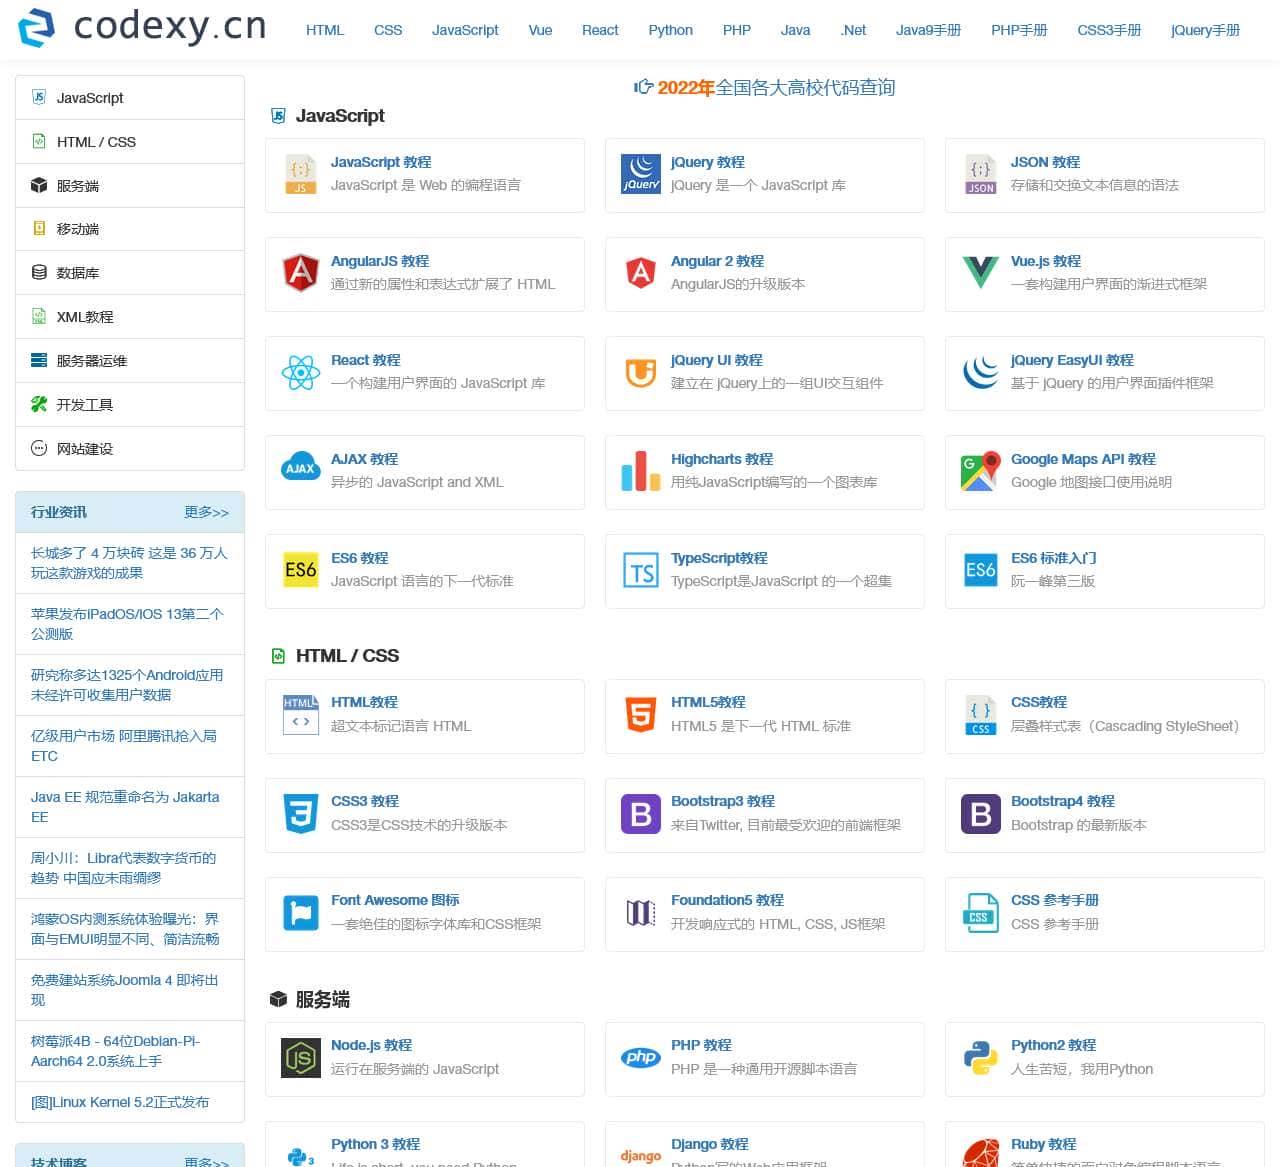The image size is (1280, 1167).
Task: Open the Angular 2 教程 logo icon
Action: [x=641, y=273]
